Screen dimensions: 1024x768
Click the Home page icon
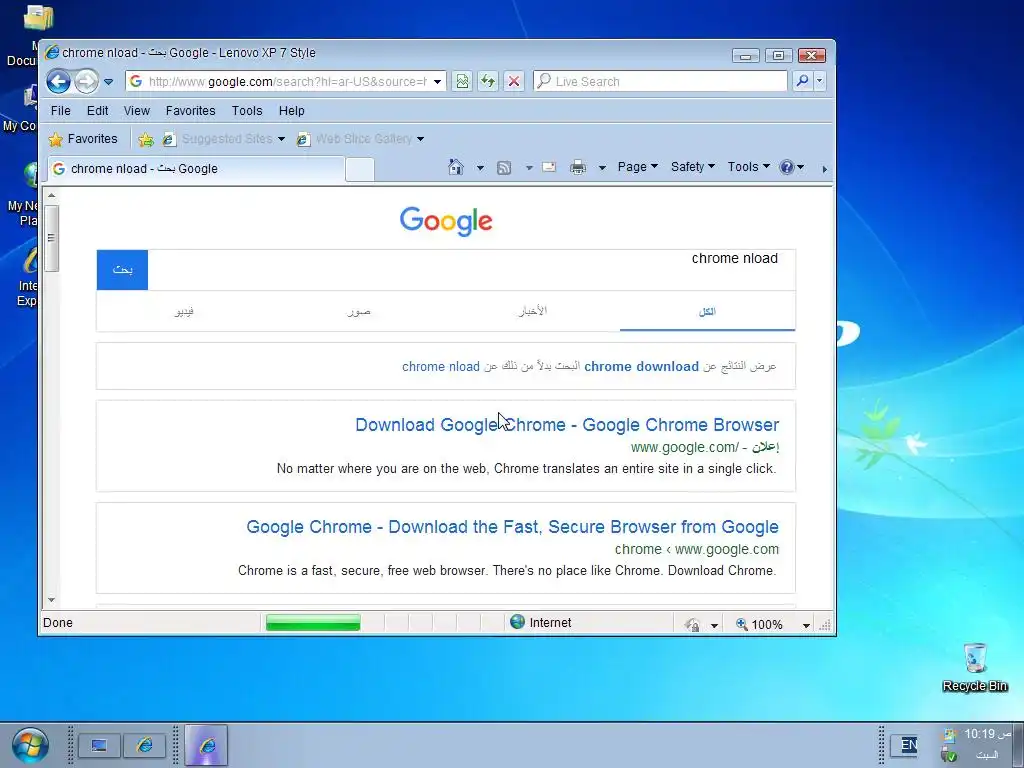456,167
